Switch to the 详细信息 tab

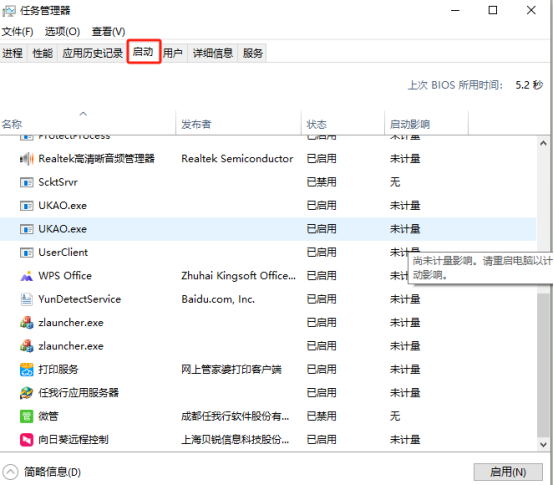point(213,53)
